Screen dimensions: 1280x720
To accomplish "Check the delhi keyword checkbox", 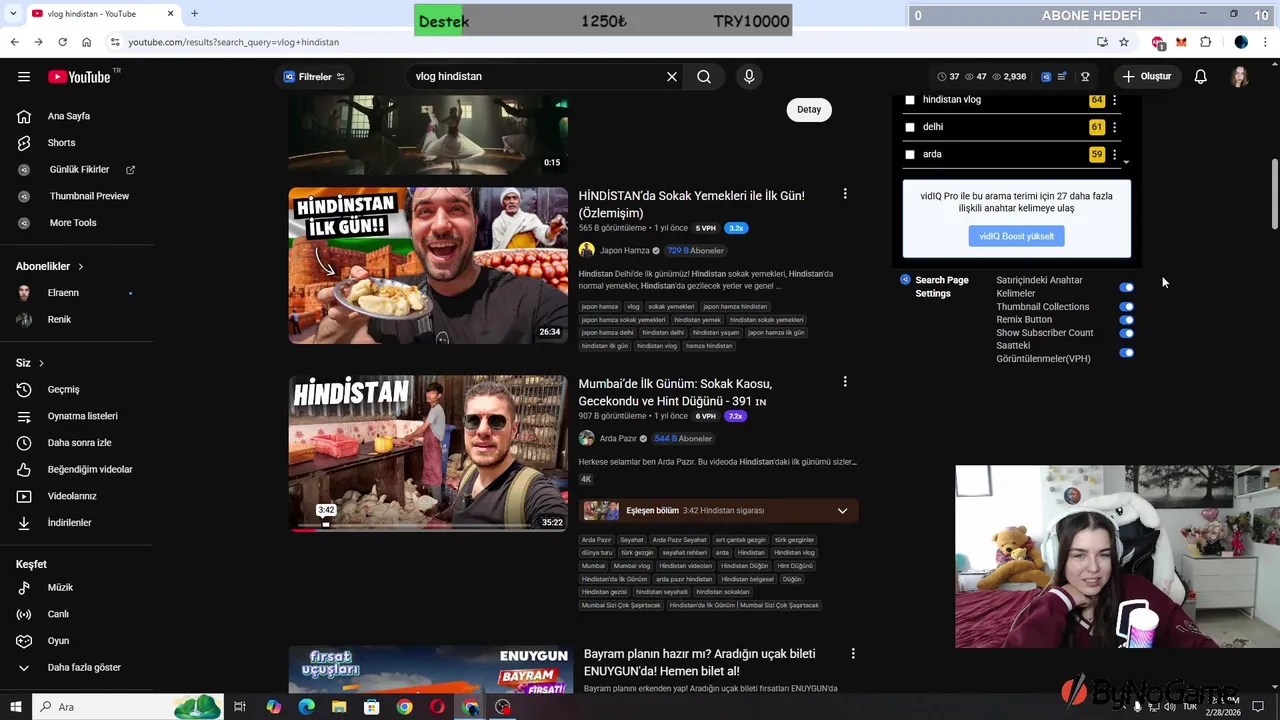I will click(910, 127).
